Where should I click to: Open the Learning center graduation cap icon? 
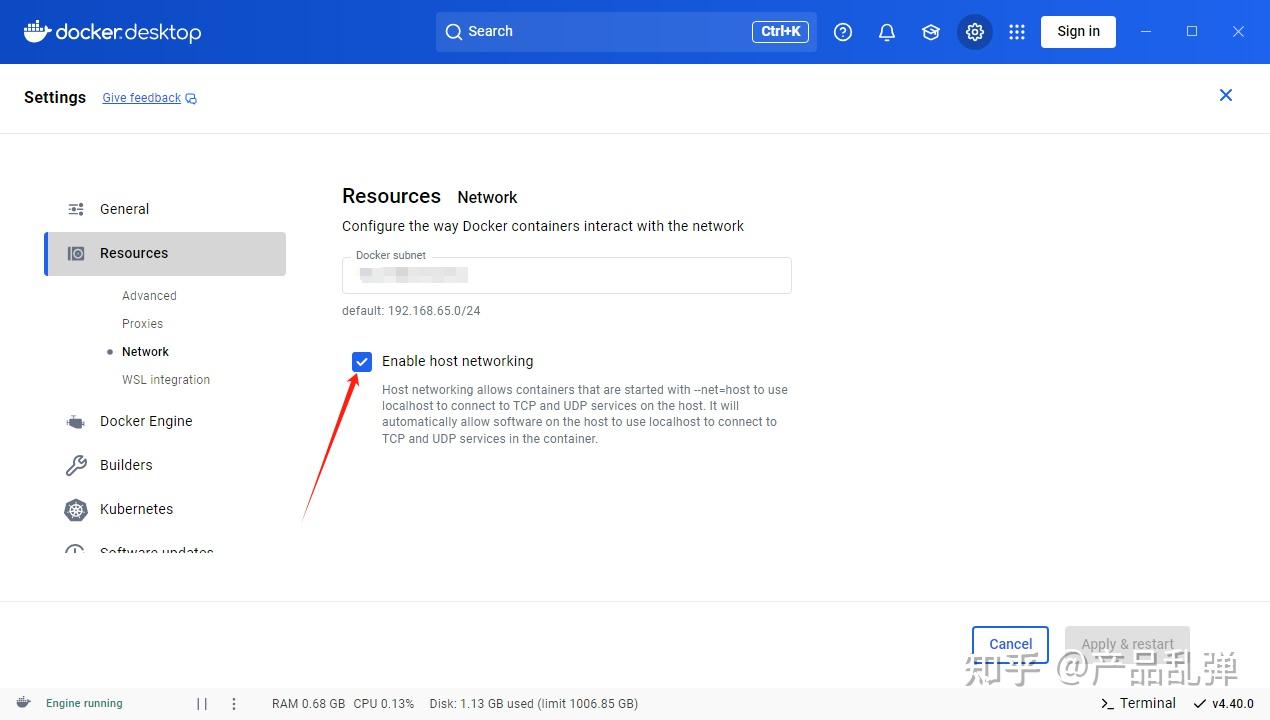pyautogui.click(x=931, y=32)
